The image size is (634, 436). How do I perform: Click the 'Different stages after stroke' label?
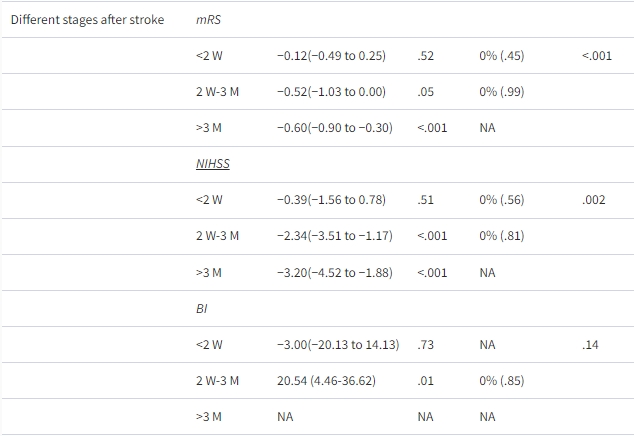pos(87,20)
